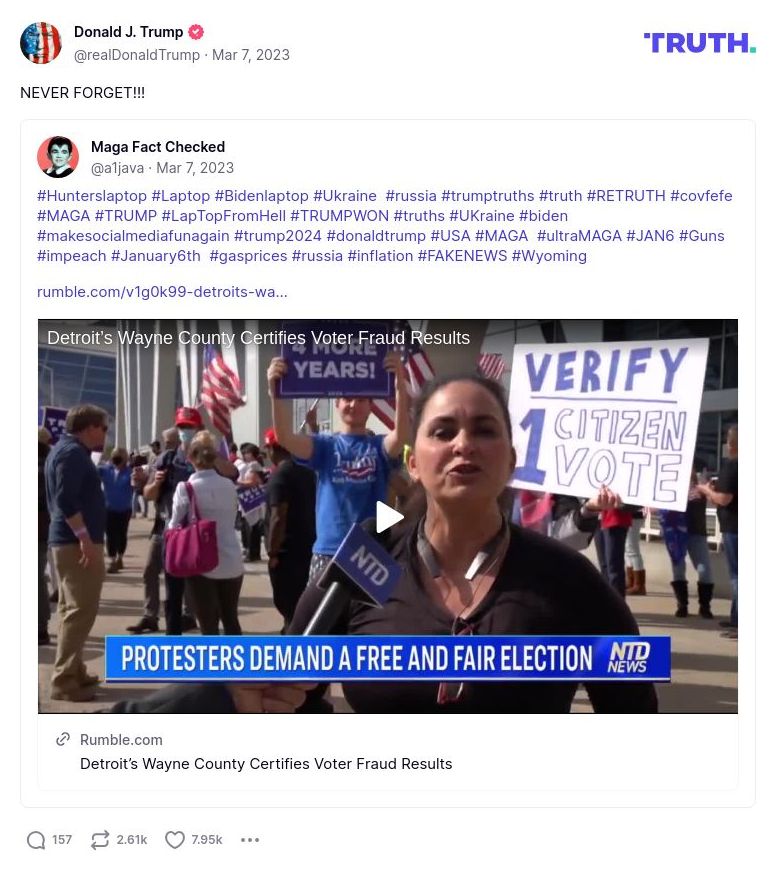The width and height of the screenshot is (777, 871).
Task: Open the #FAKENEWS hashtag
Action: tap(462, 256)
